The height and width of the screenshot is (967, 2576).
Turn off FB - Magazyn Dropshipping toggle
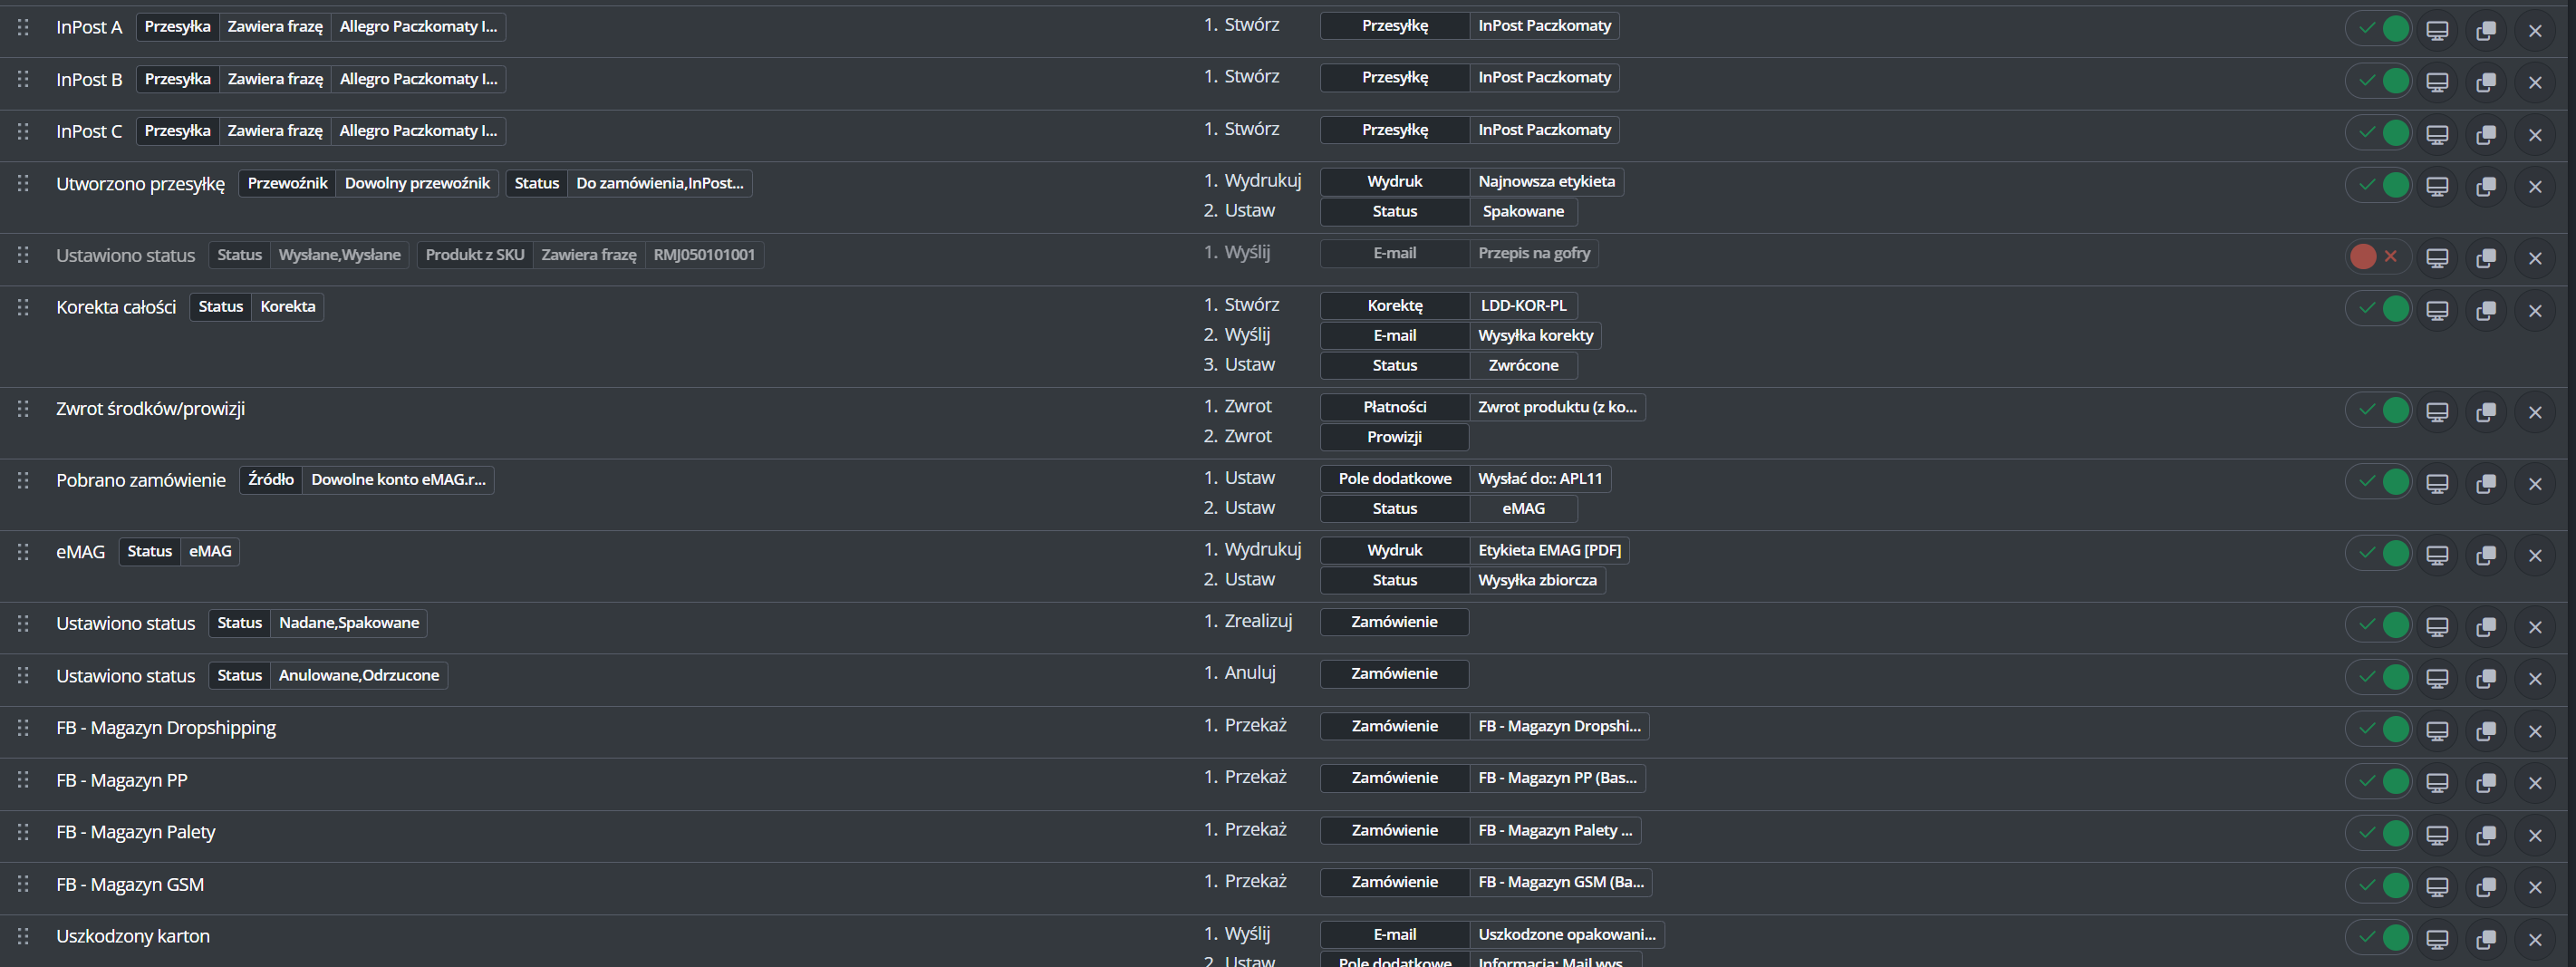click(2377, 729)
